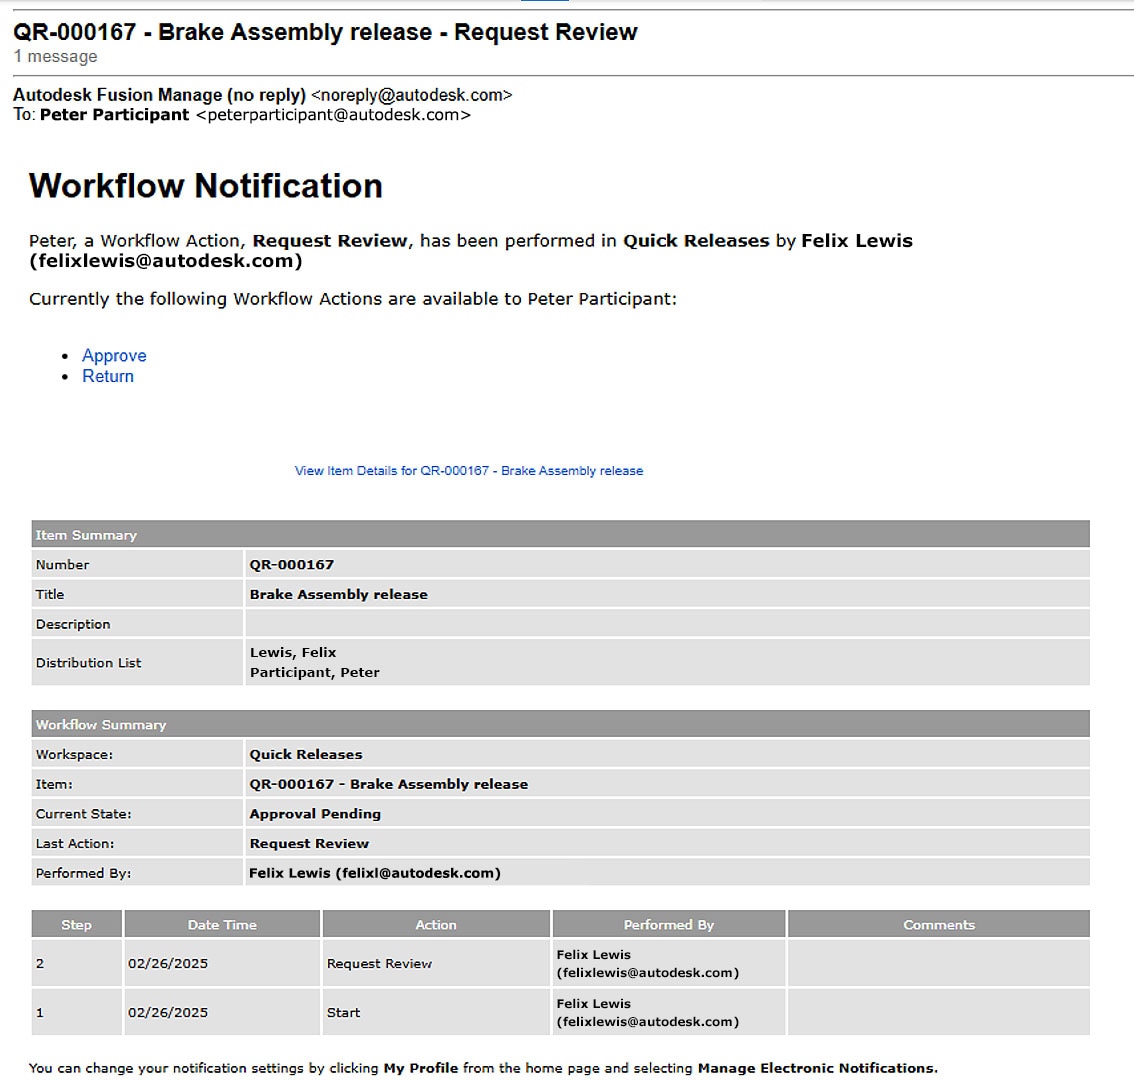Click the Item Summary section header
Screen dimensions: 1134x1080
click(x=86, y=535)
